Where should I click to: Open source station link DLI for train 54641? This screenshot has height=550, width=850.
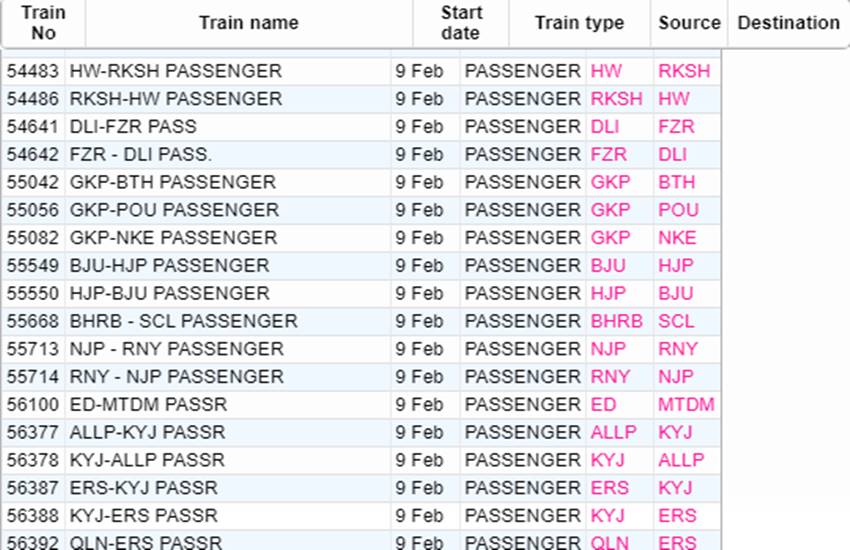point(605,127)
